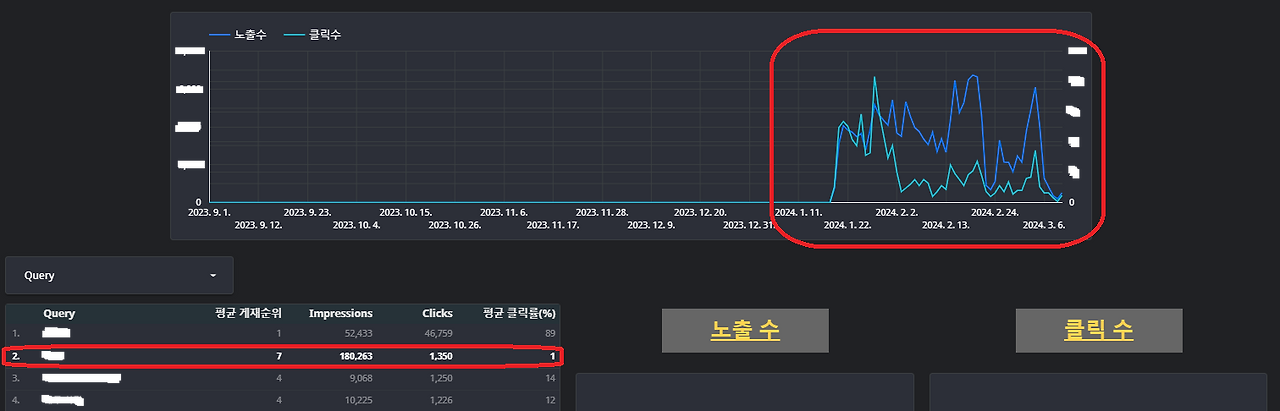Click the 2023. 11. 28. axis label
This screenshot has height=411, width=1280.
[x=601, y=212]
